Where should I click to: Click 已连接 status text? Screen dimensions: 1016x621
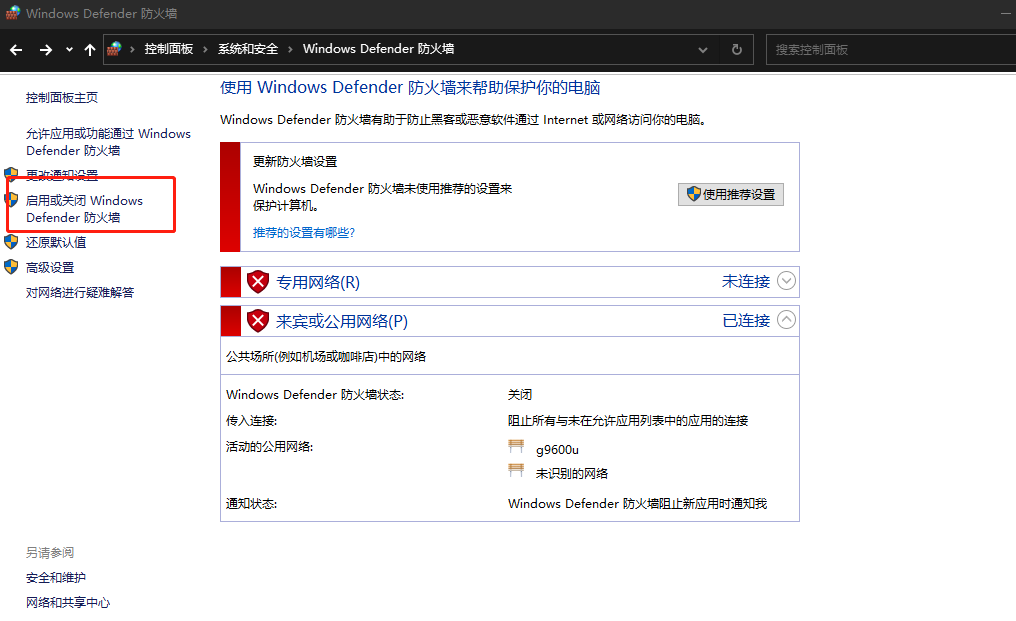coord(746,320)
